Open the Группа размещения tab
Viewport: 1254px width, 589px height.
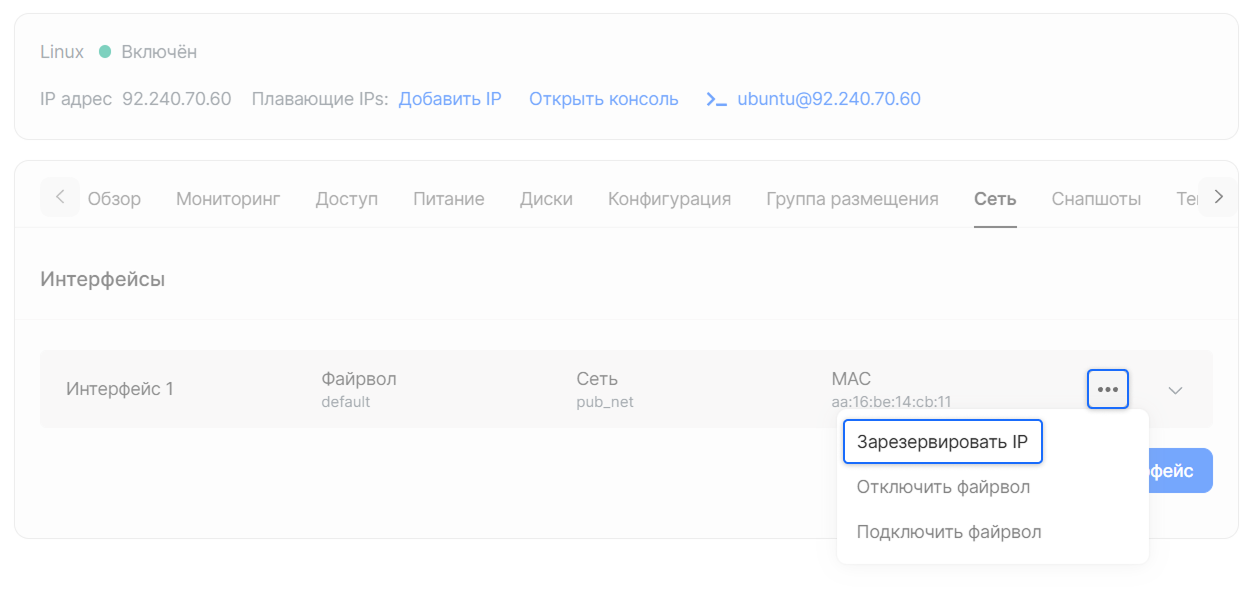(x=852, y=198)
